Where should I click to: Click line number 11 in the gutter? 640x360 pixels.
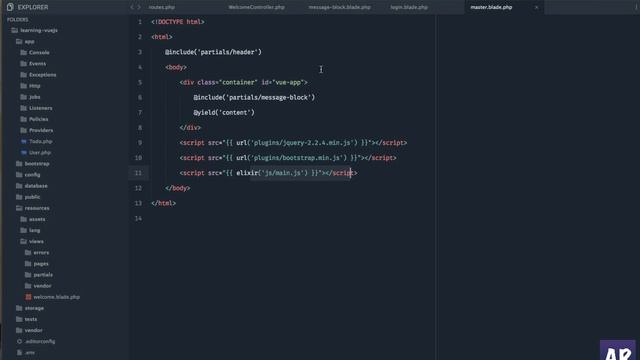coord(138,173)
